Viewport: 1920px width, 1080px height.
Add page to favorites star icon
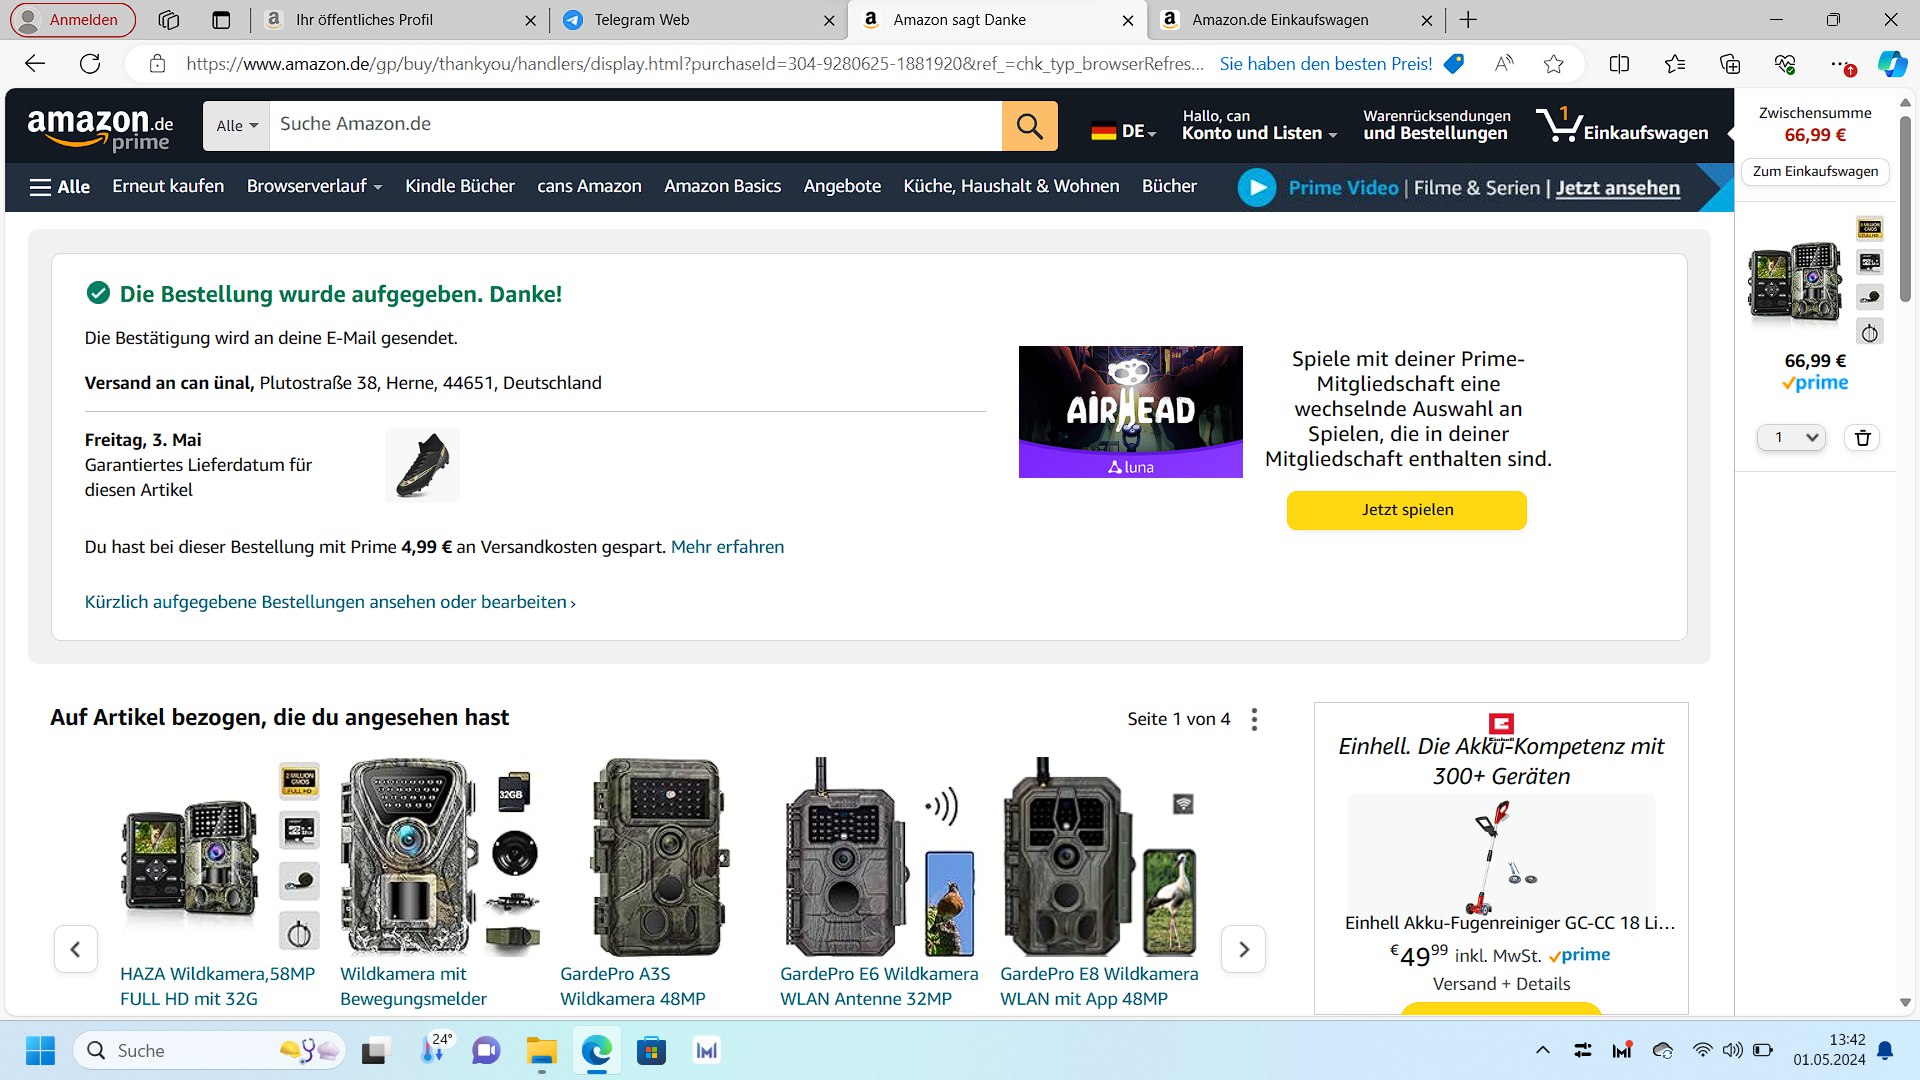pyautogui.click(x=1553, y=64)
